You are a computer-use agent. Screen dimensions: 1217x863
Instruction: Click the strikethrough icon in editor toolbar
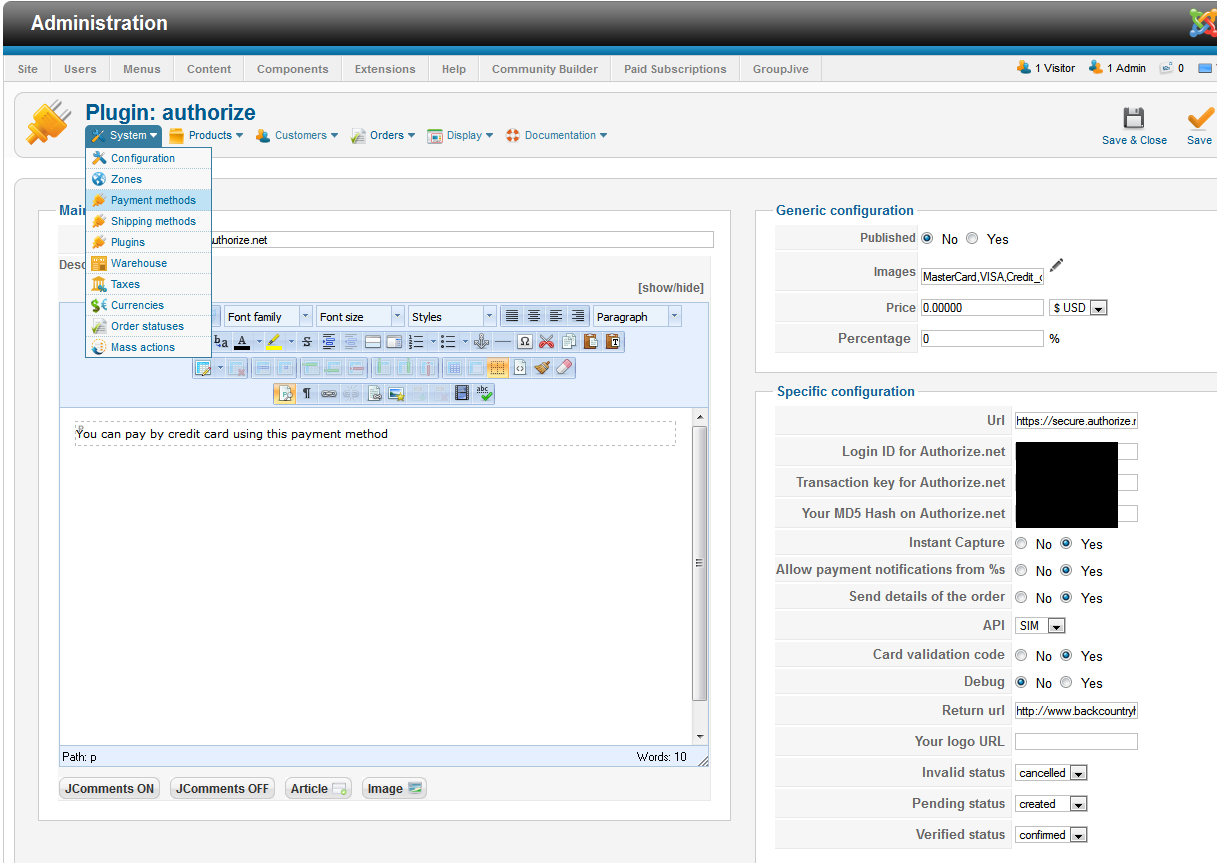point(307,342)
